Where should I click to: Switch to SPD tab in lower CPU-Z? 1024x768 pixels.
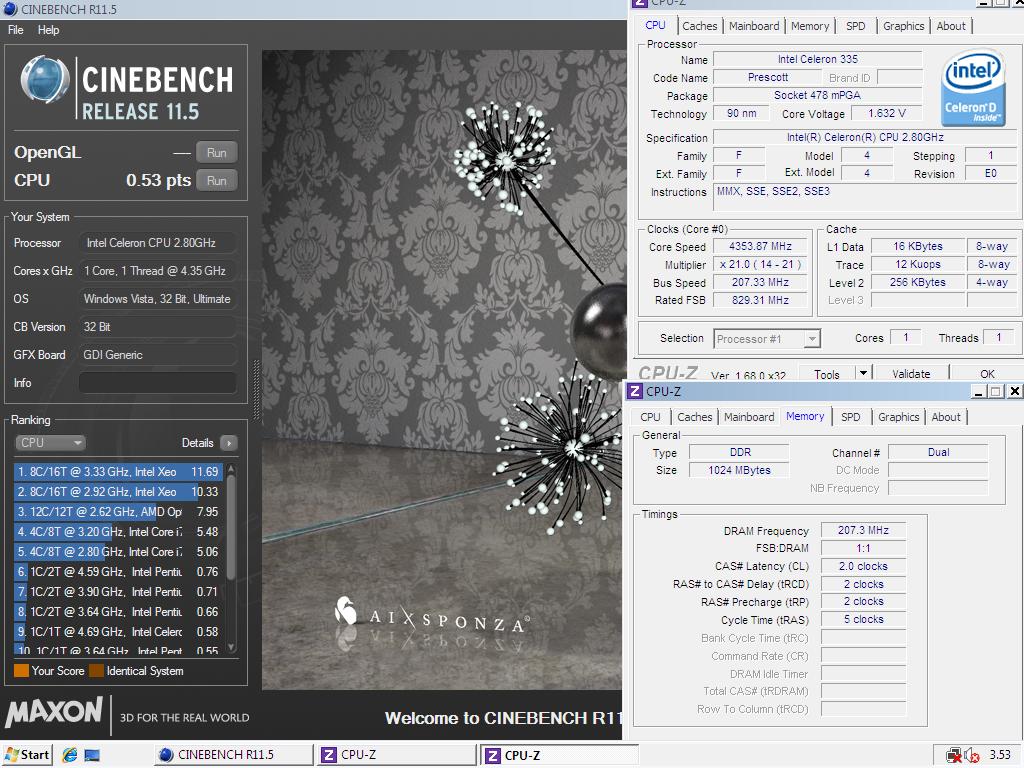tap(850, 417)
